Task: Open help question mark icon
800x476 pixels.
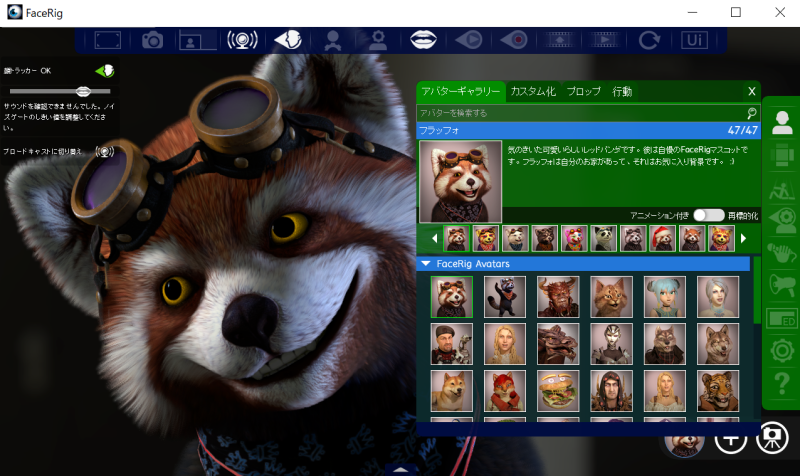Action: point(782,383)
